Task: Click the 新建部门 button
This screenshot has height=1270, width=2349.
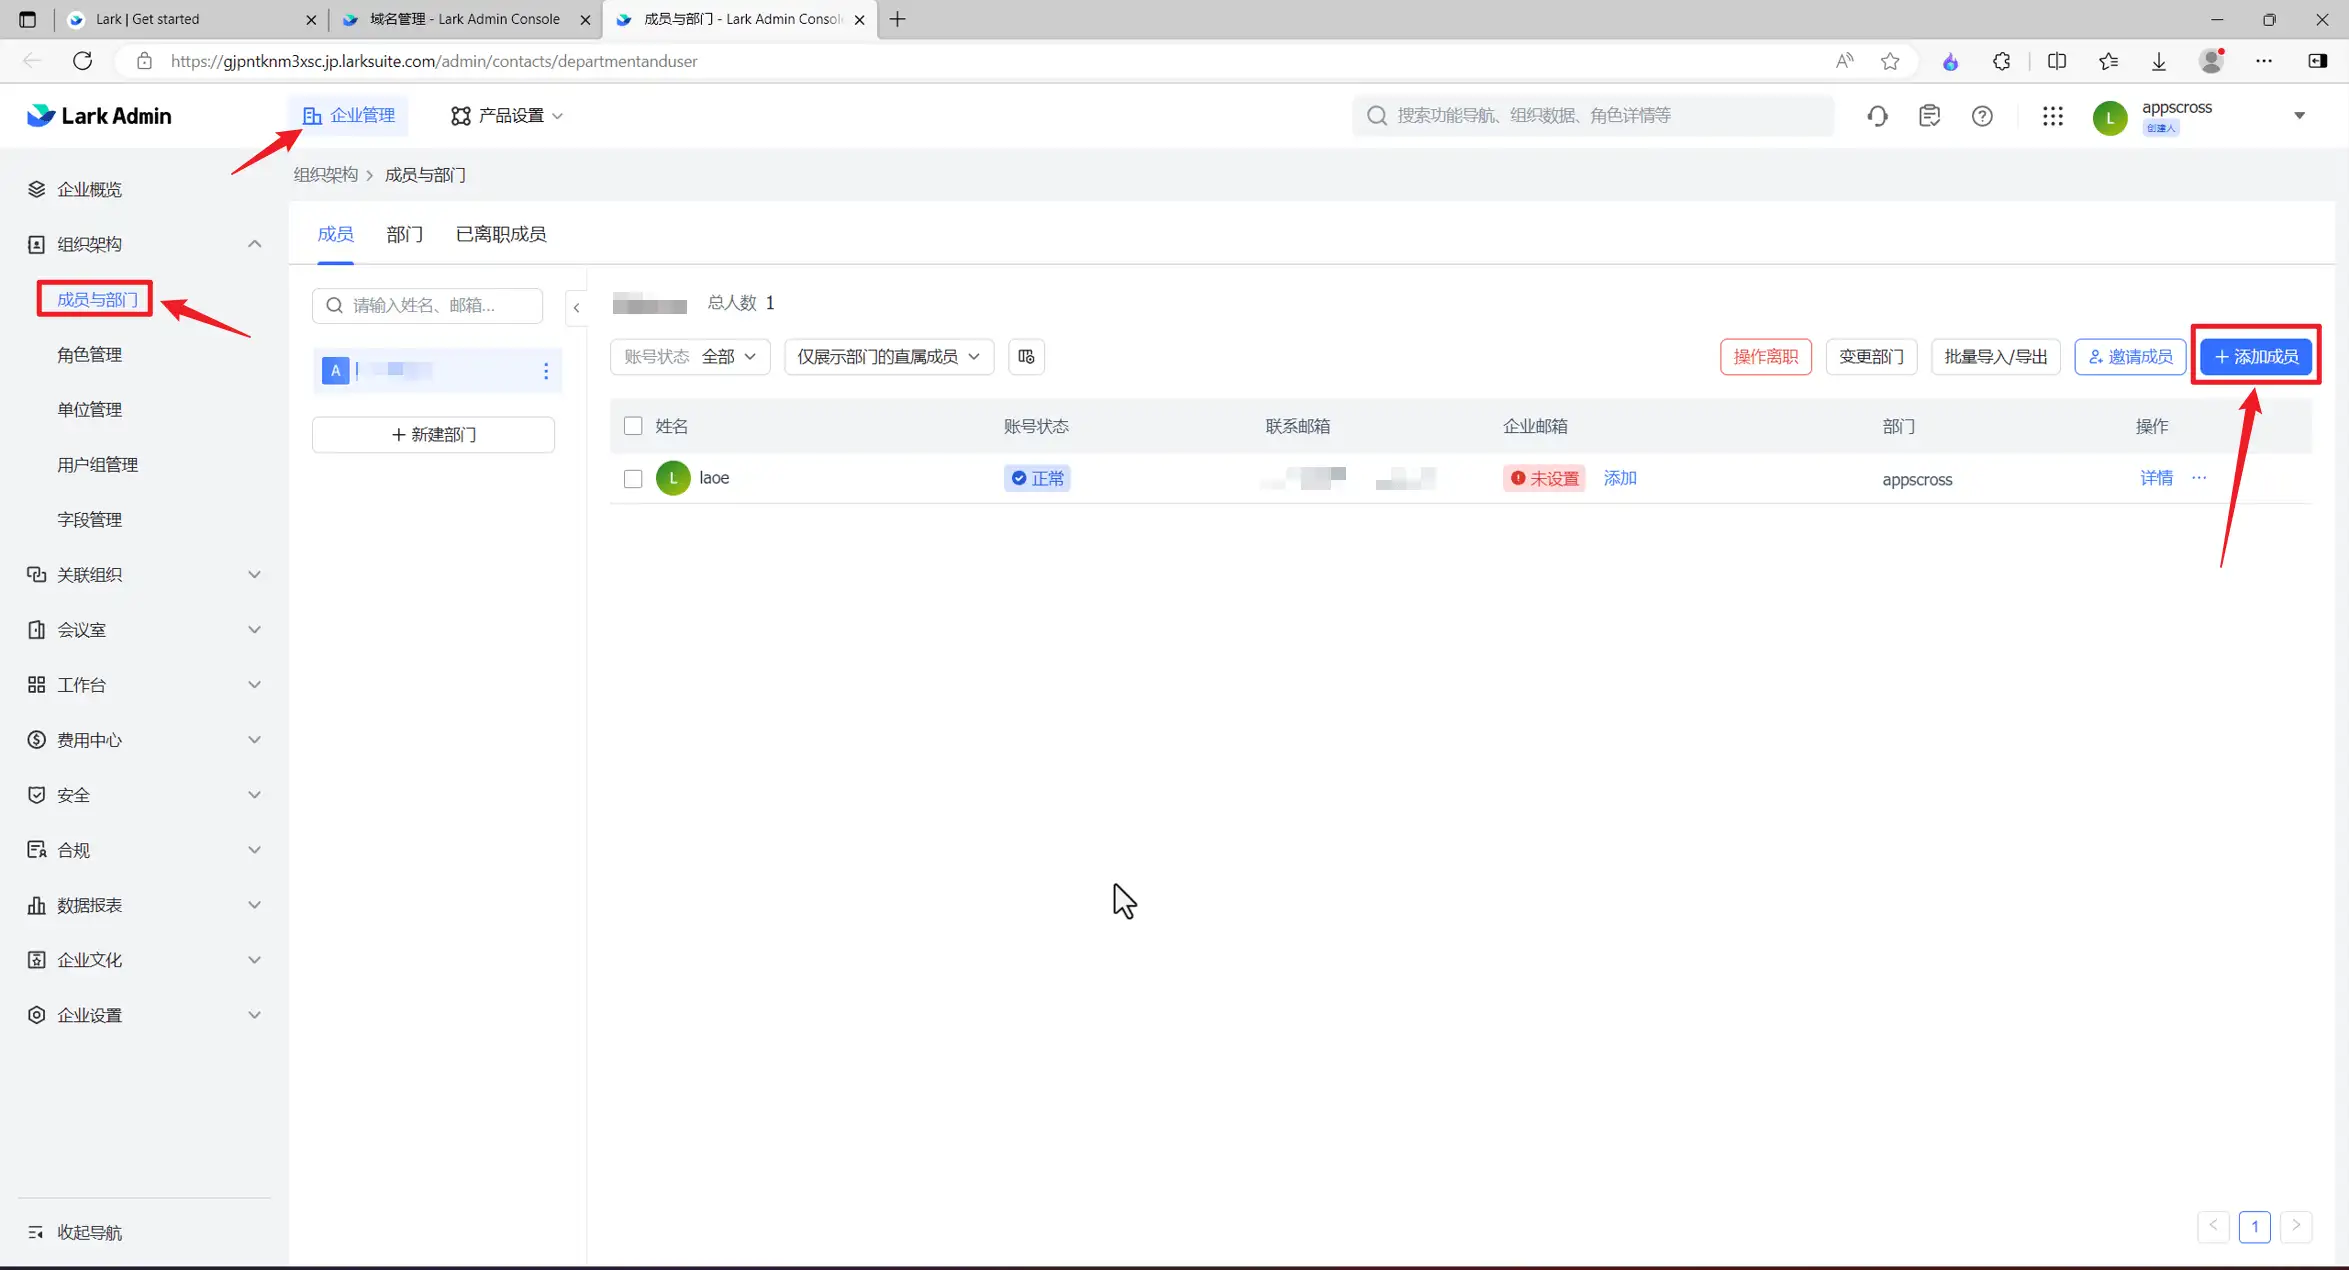Action: [x=434, y=435]
